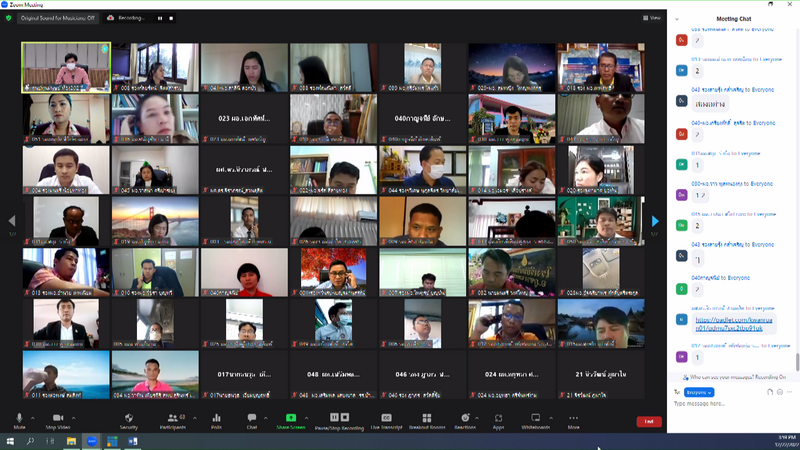Select participant tile named 046
Screen dimensions: 800x450
tap(422, 374)
